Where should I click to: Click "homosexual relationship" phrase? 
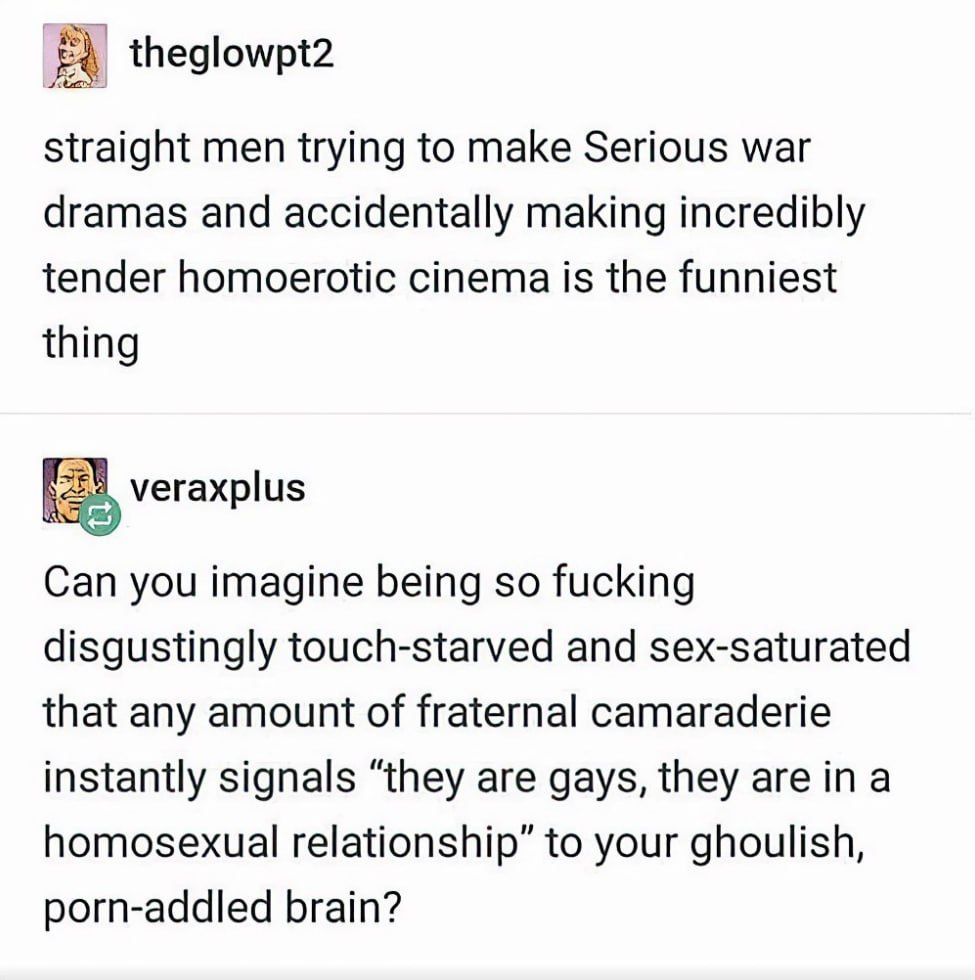point(281,843)
